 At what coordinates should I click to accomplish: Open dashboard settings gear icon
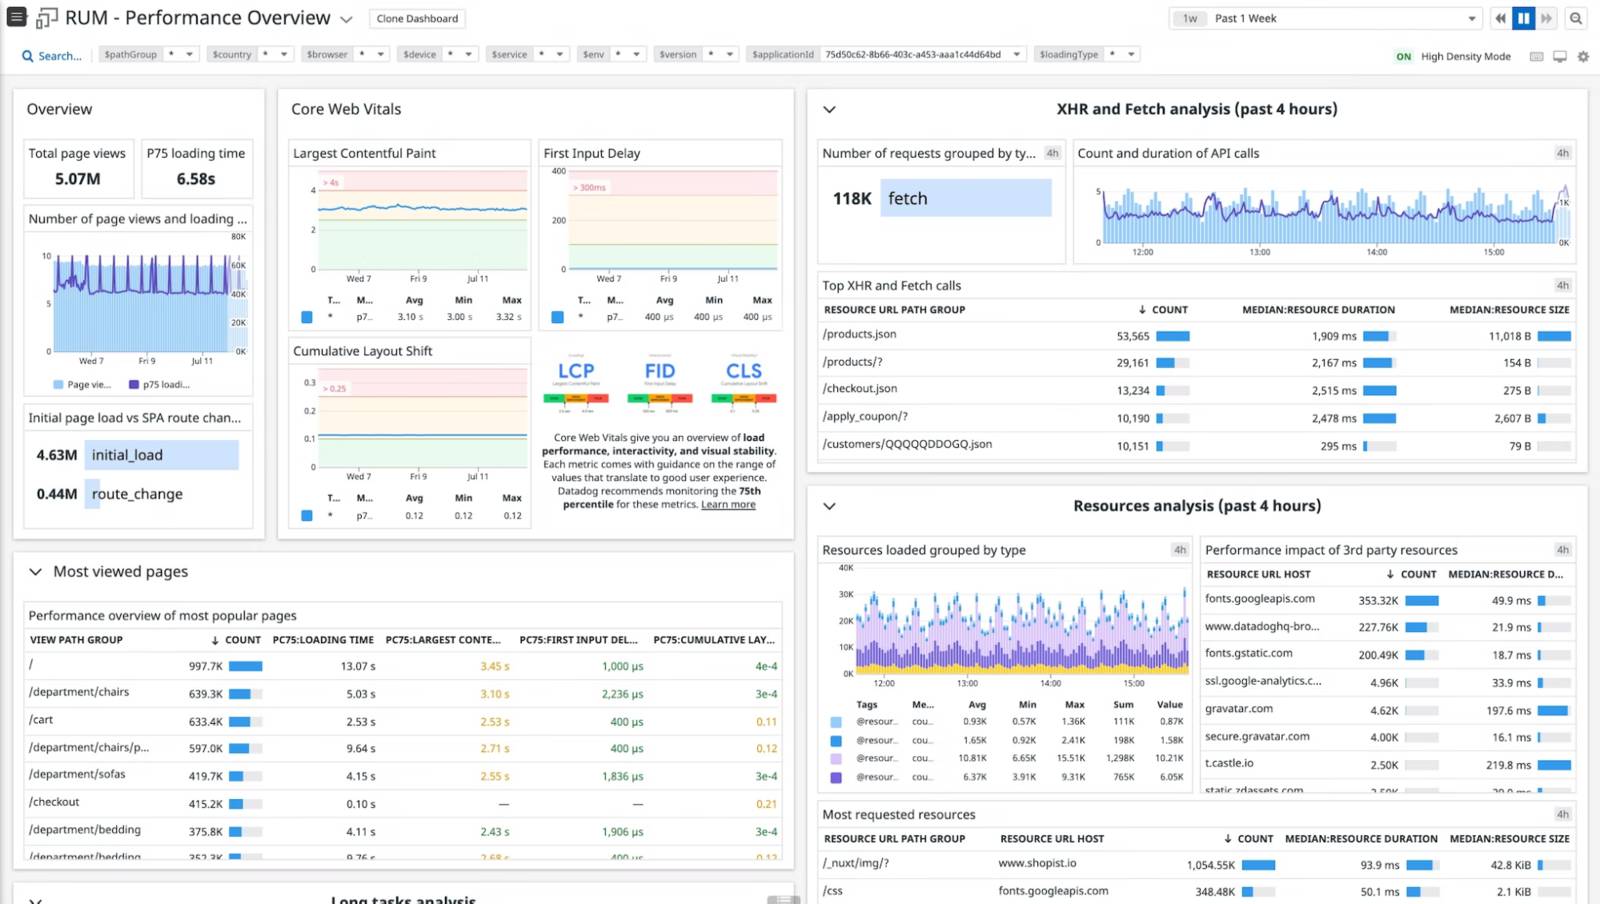point(1583,56)
